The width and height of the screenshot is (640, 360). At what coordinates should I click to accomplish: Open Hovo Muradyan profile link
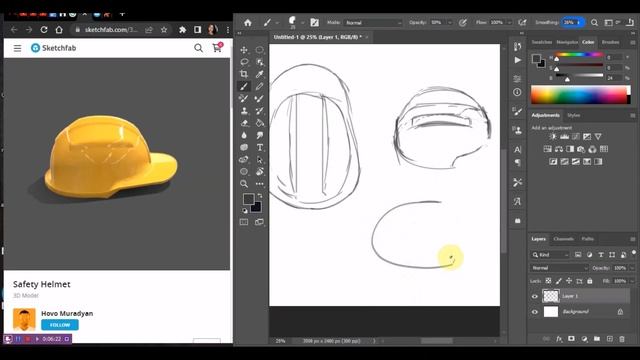click(x=67, y=313)
